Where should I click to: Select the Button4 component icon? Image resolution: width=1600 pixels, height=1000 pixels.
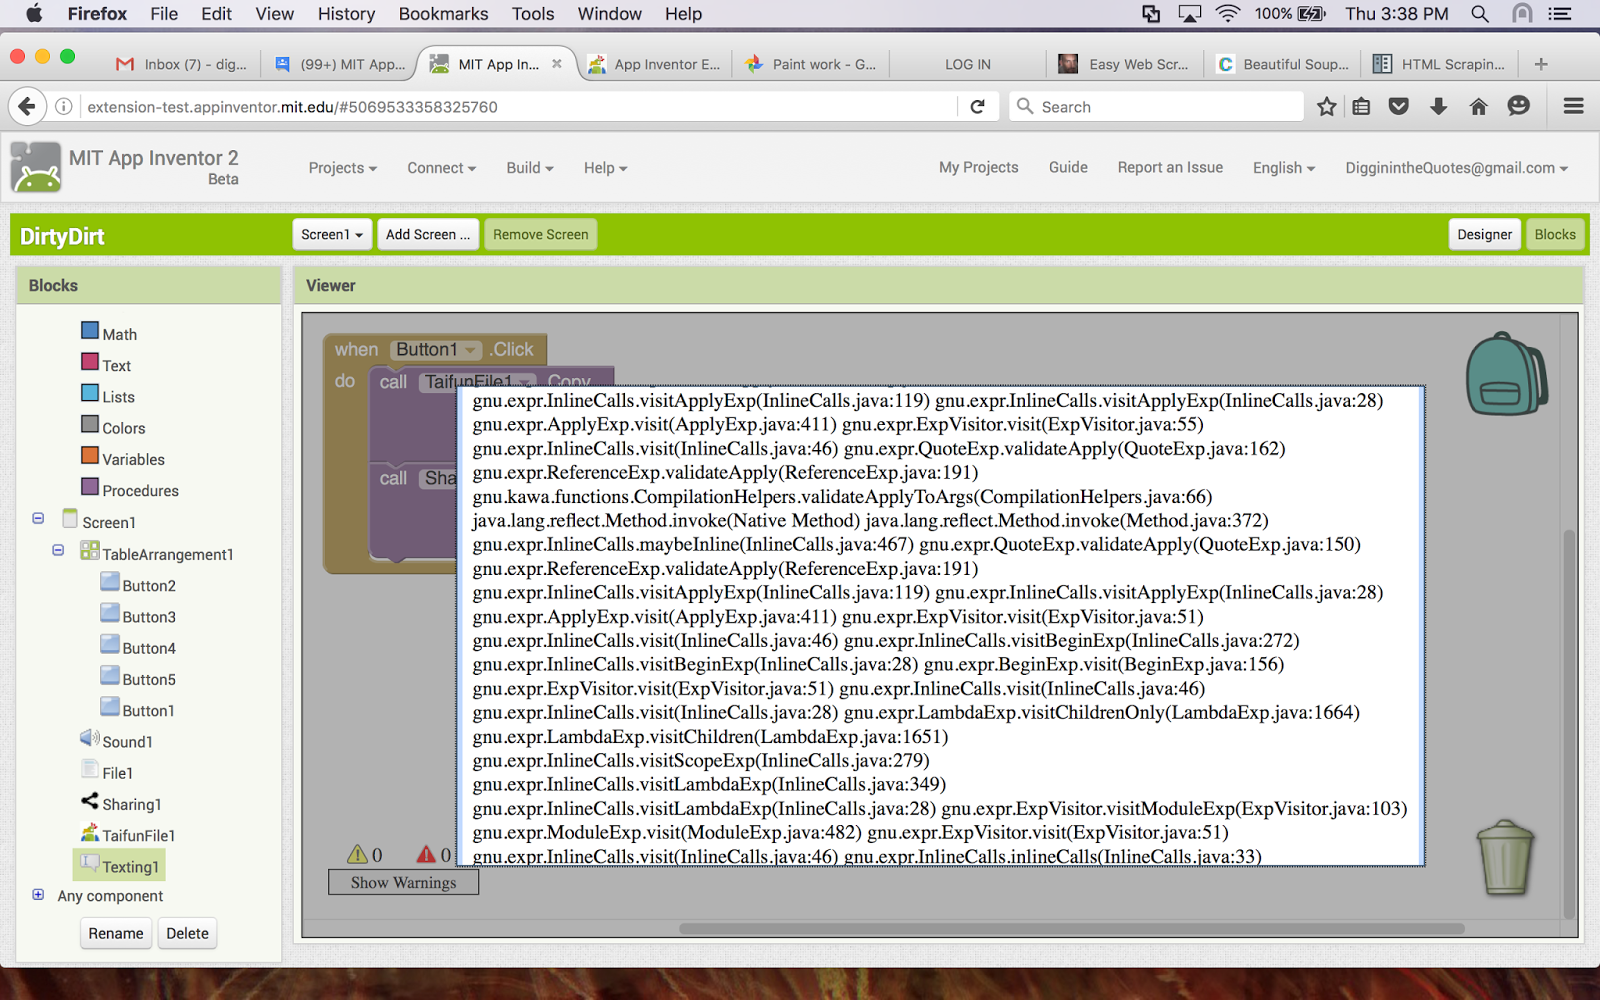click(x=110, y=643)
